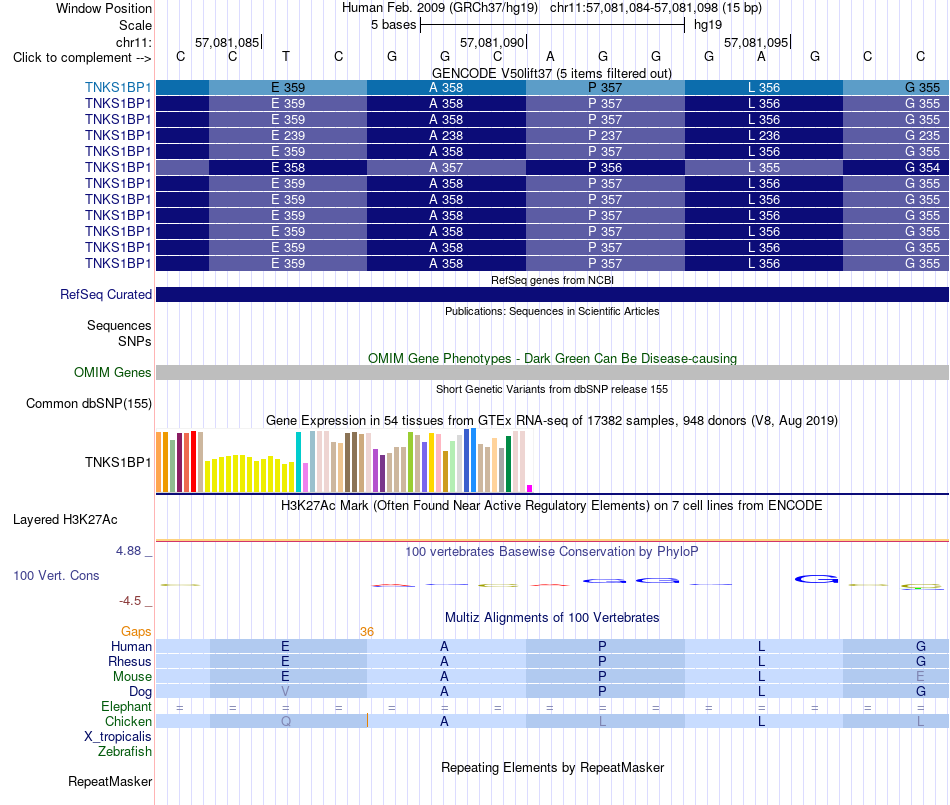950x805 pixels.
Task: Click the A 238 codon block
Action: point(446,136)
